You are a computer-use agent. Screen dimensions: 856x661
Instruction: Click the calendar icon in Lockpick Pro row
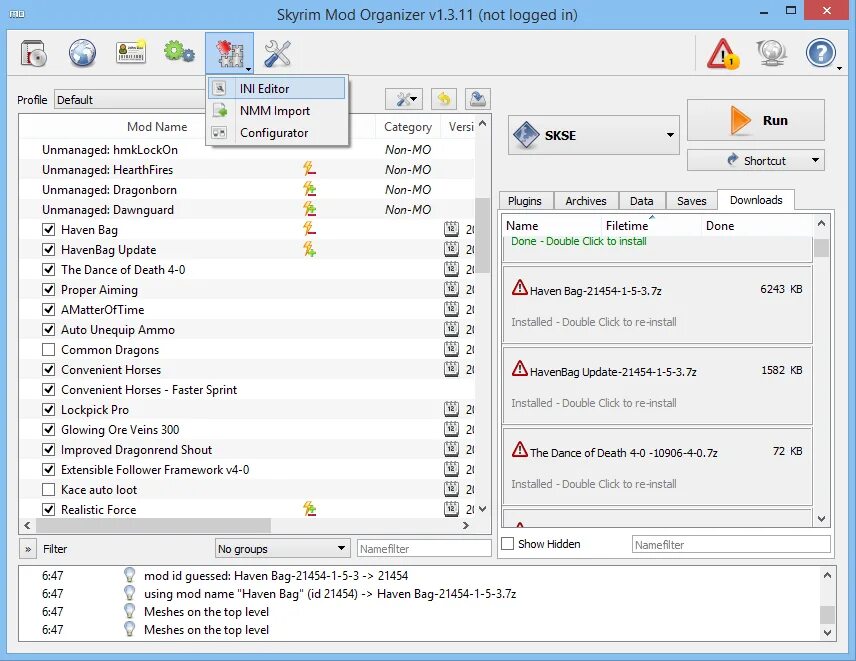[x=451, y=409]
